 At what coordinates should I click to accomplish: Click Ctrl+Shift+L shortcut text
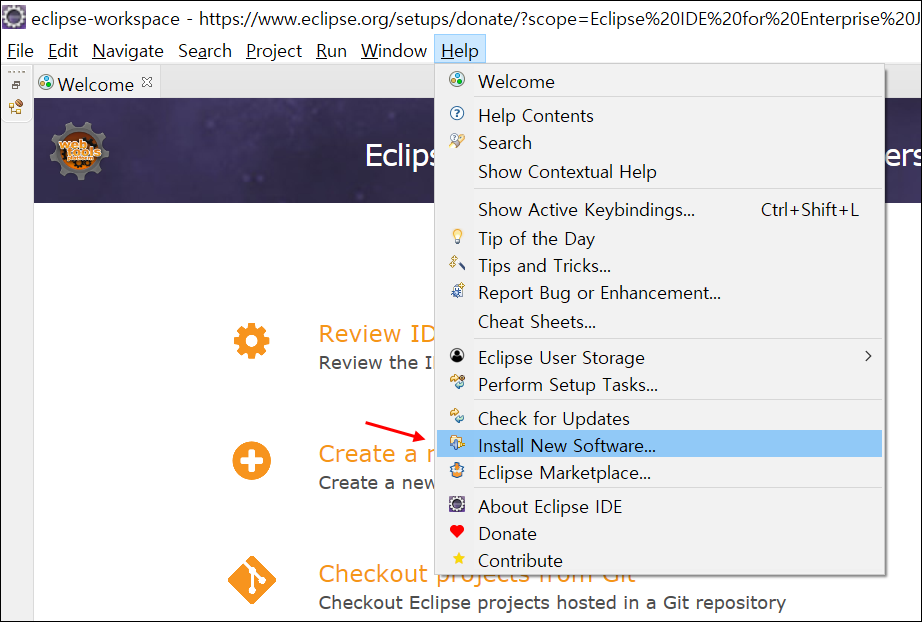coord(810,209)
